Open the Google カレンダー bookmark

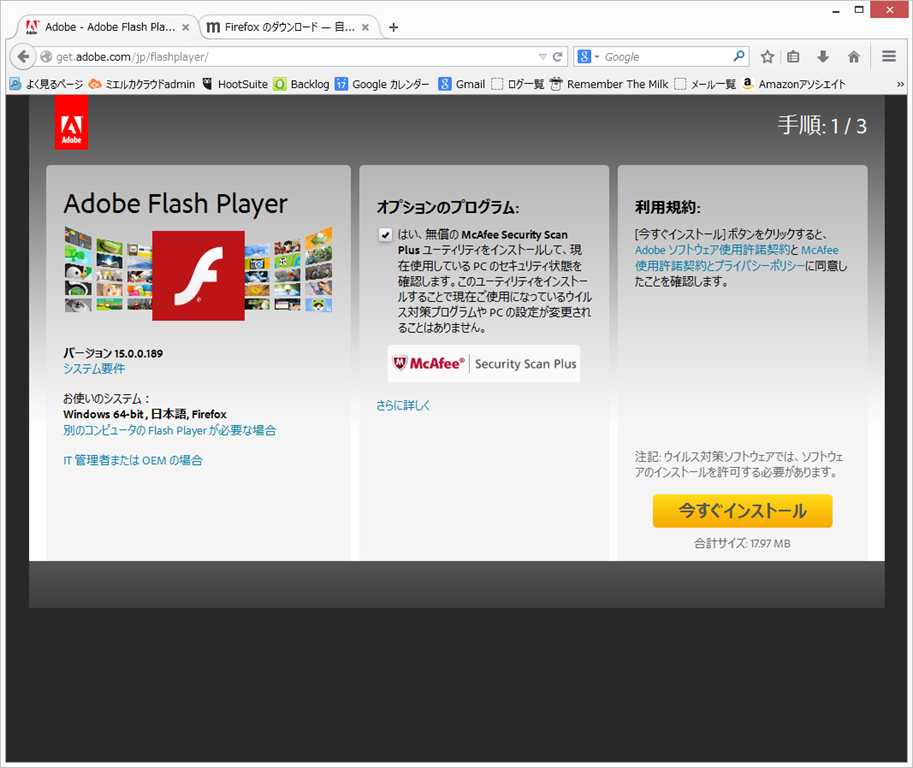382,84
